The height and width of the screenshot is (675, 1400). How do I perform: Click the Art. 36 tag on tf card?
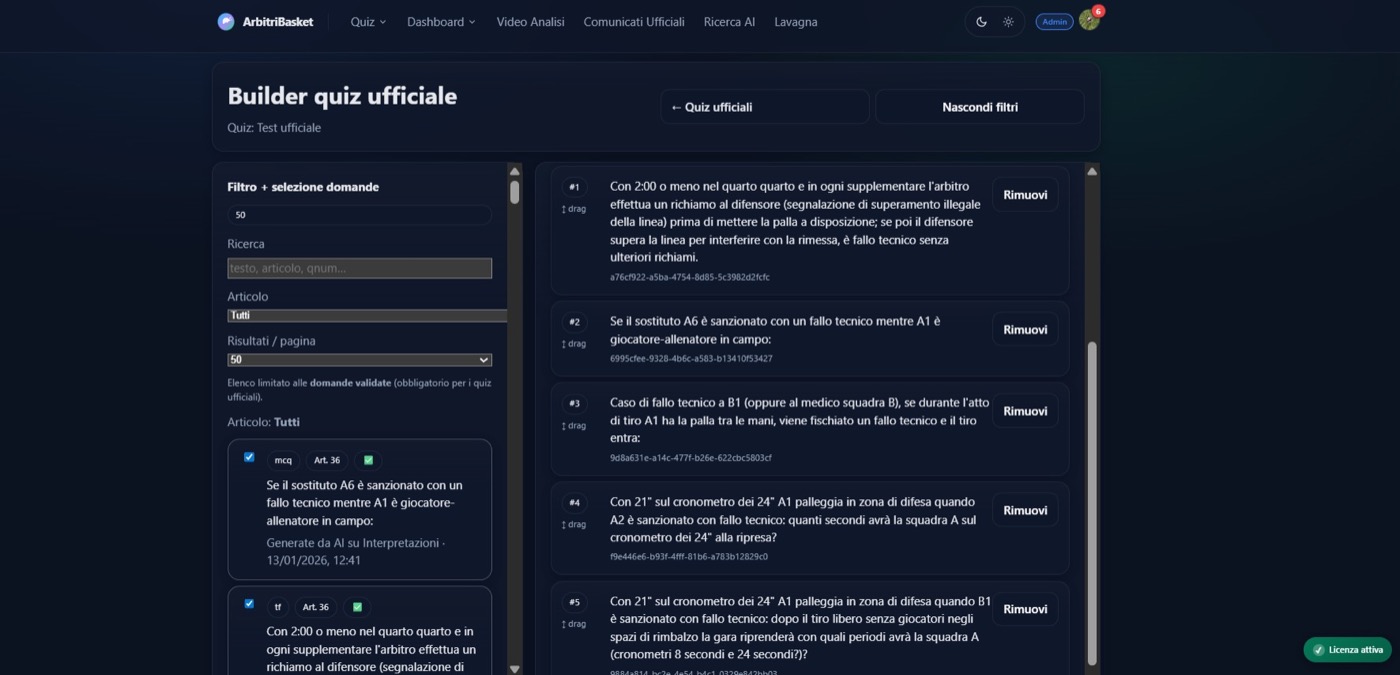pyautogui.click(x=316, y=607)
